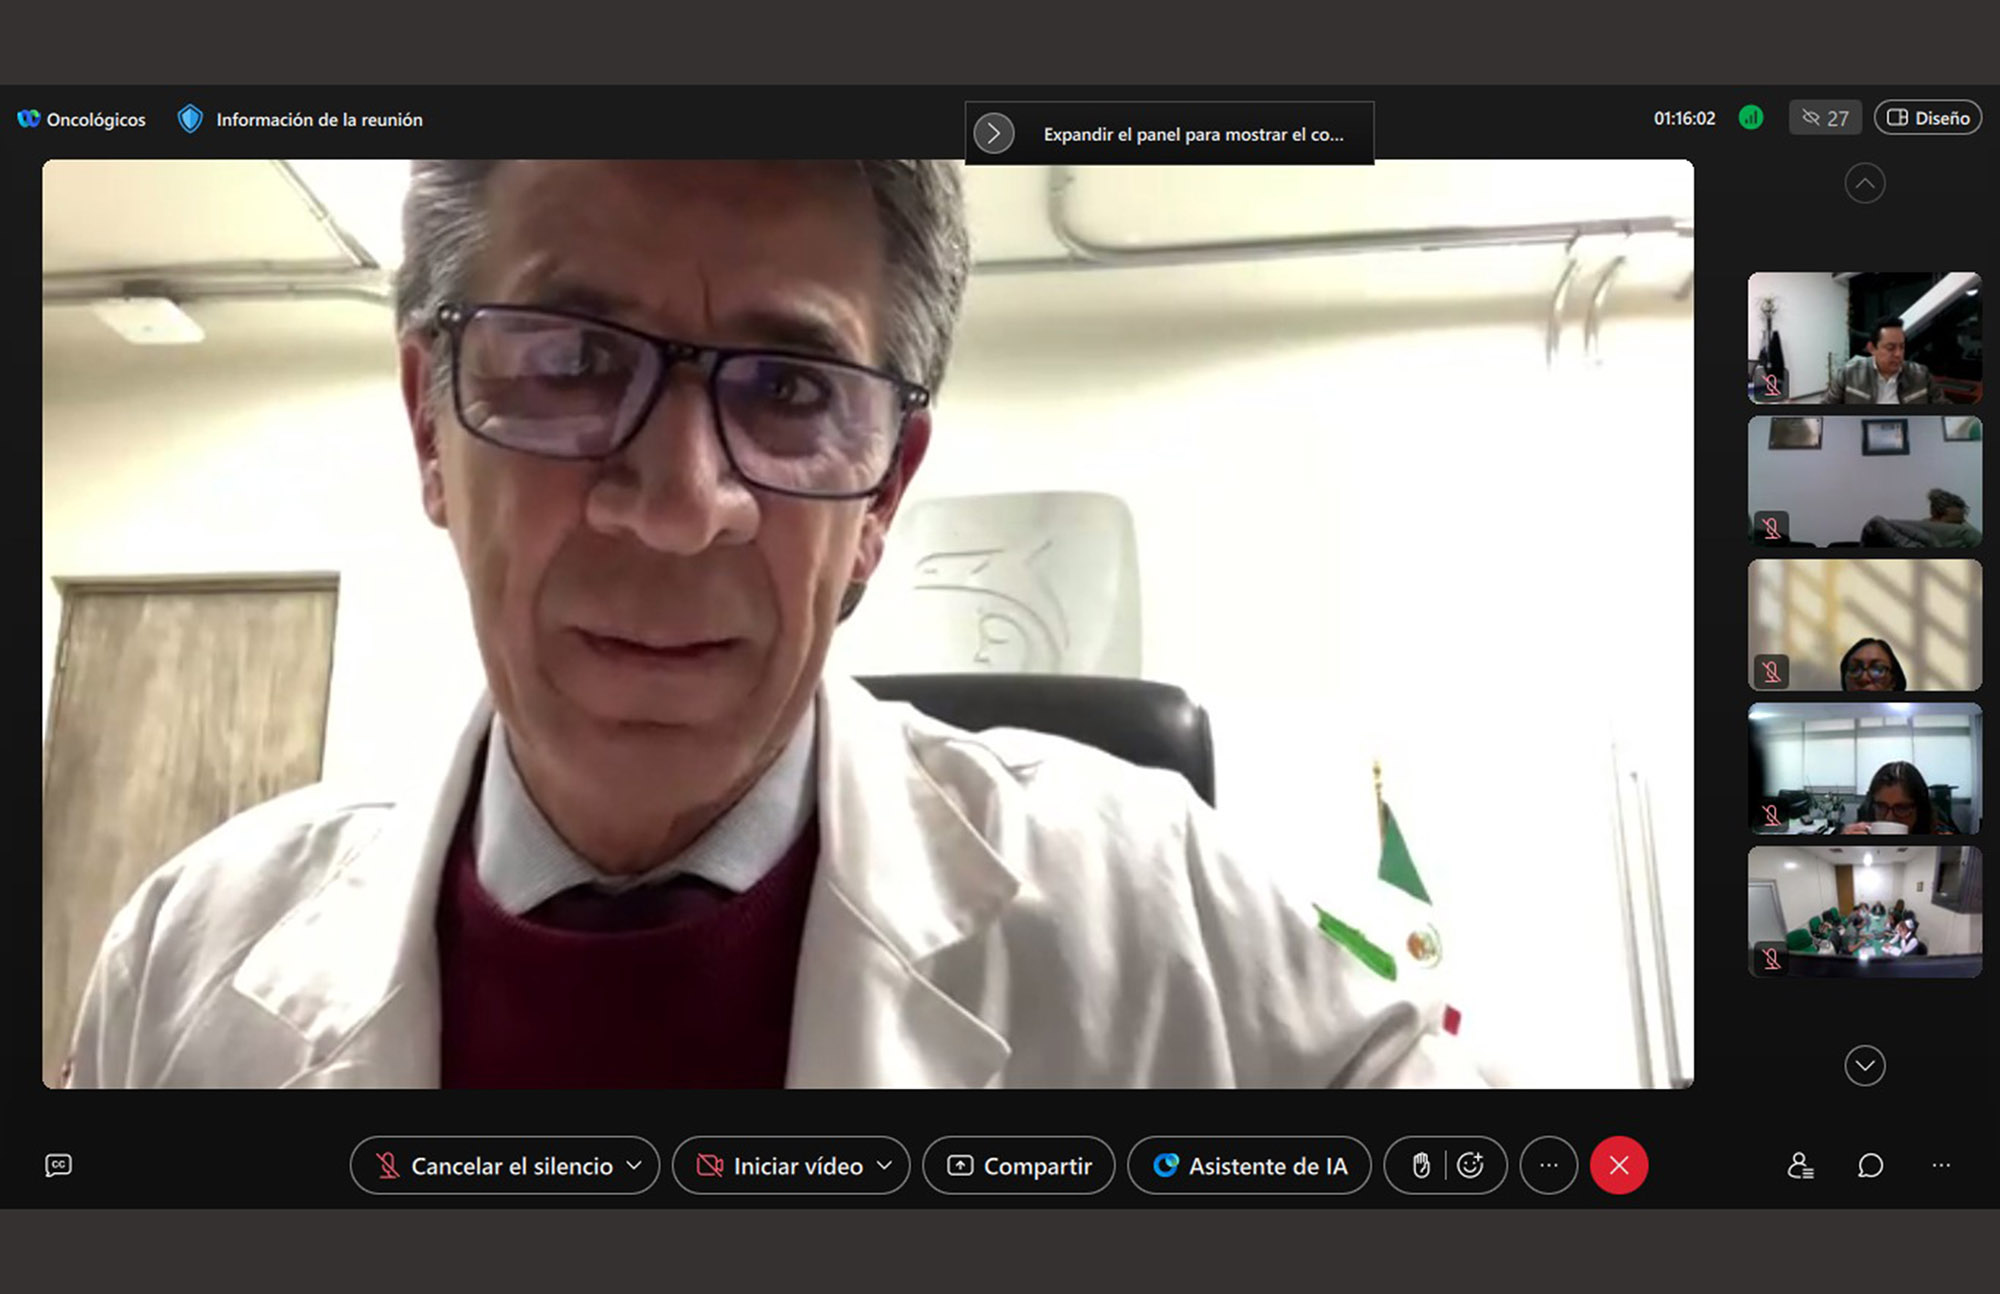Open the chat panel
This screenshot has width=2000, height=1294.
coord(1870,1166)
